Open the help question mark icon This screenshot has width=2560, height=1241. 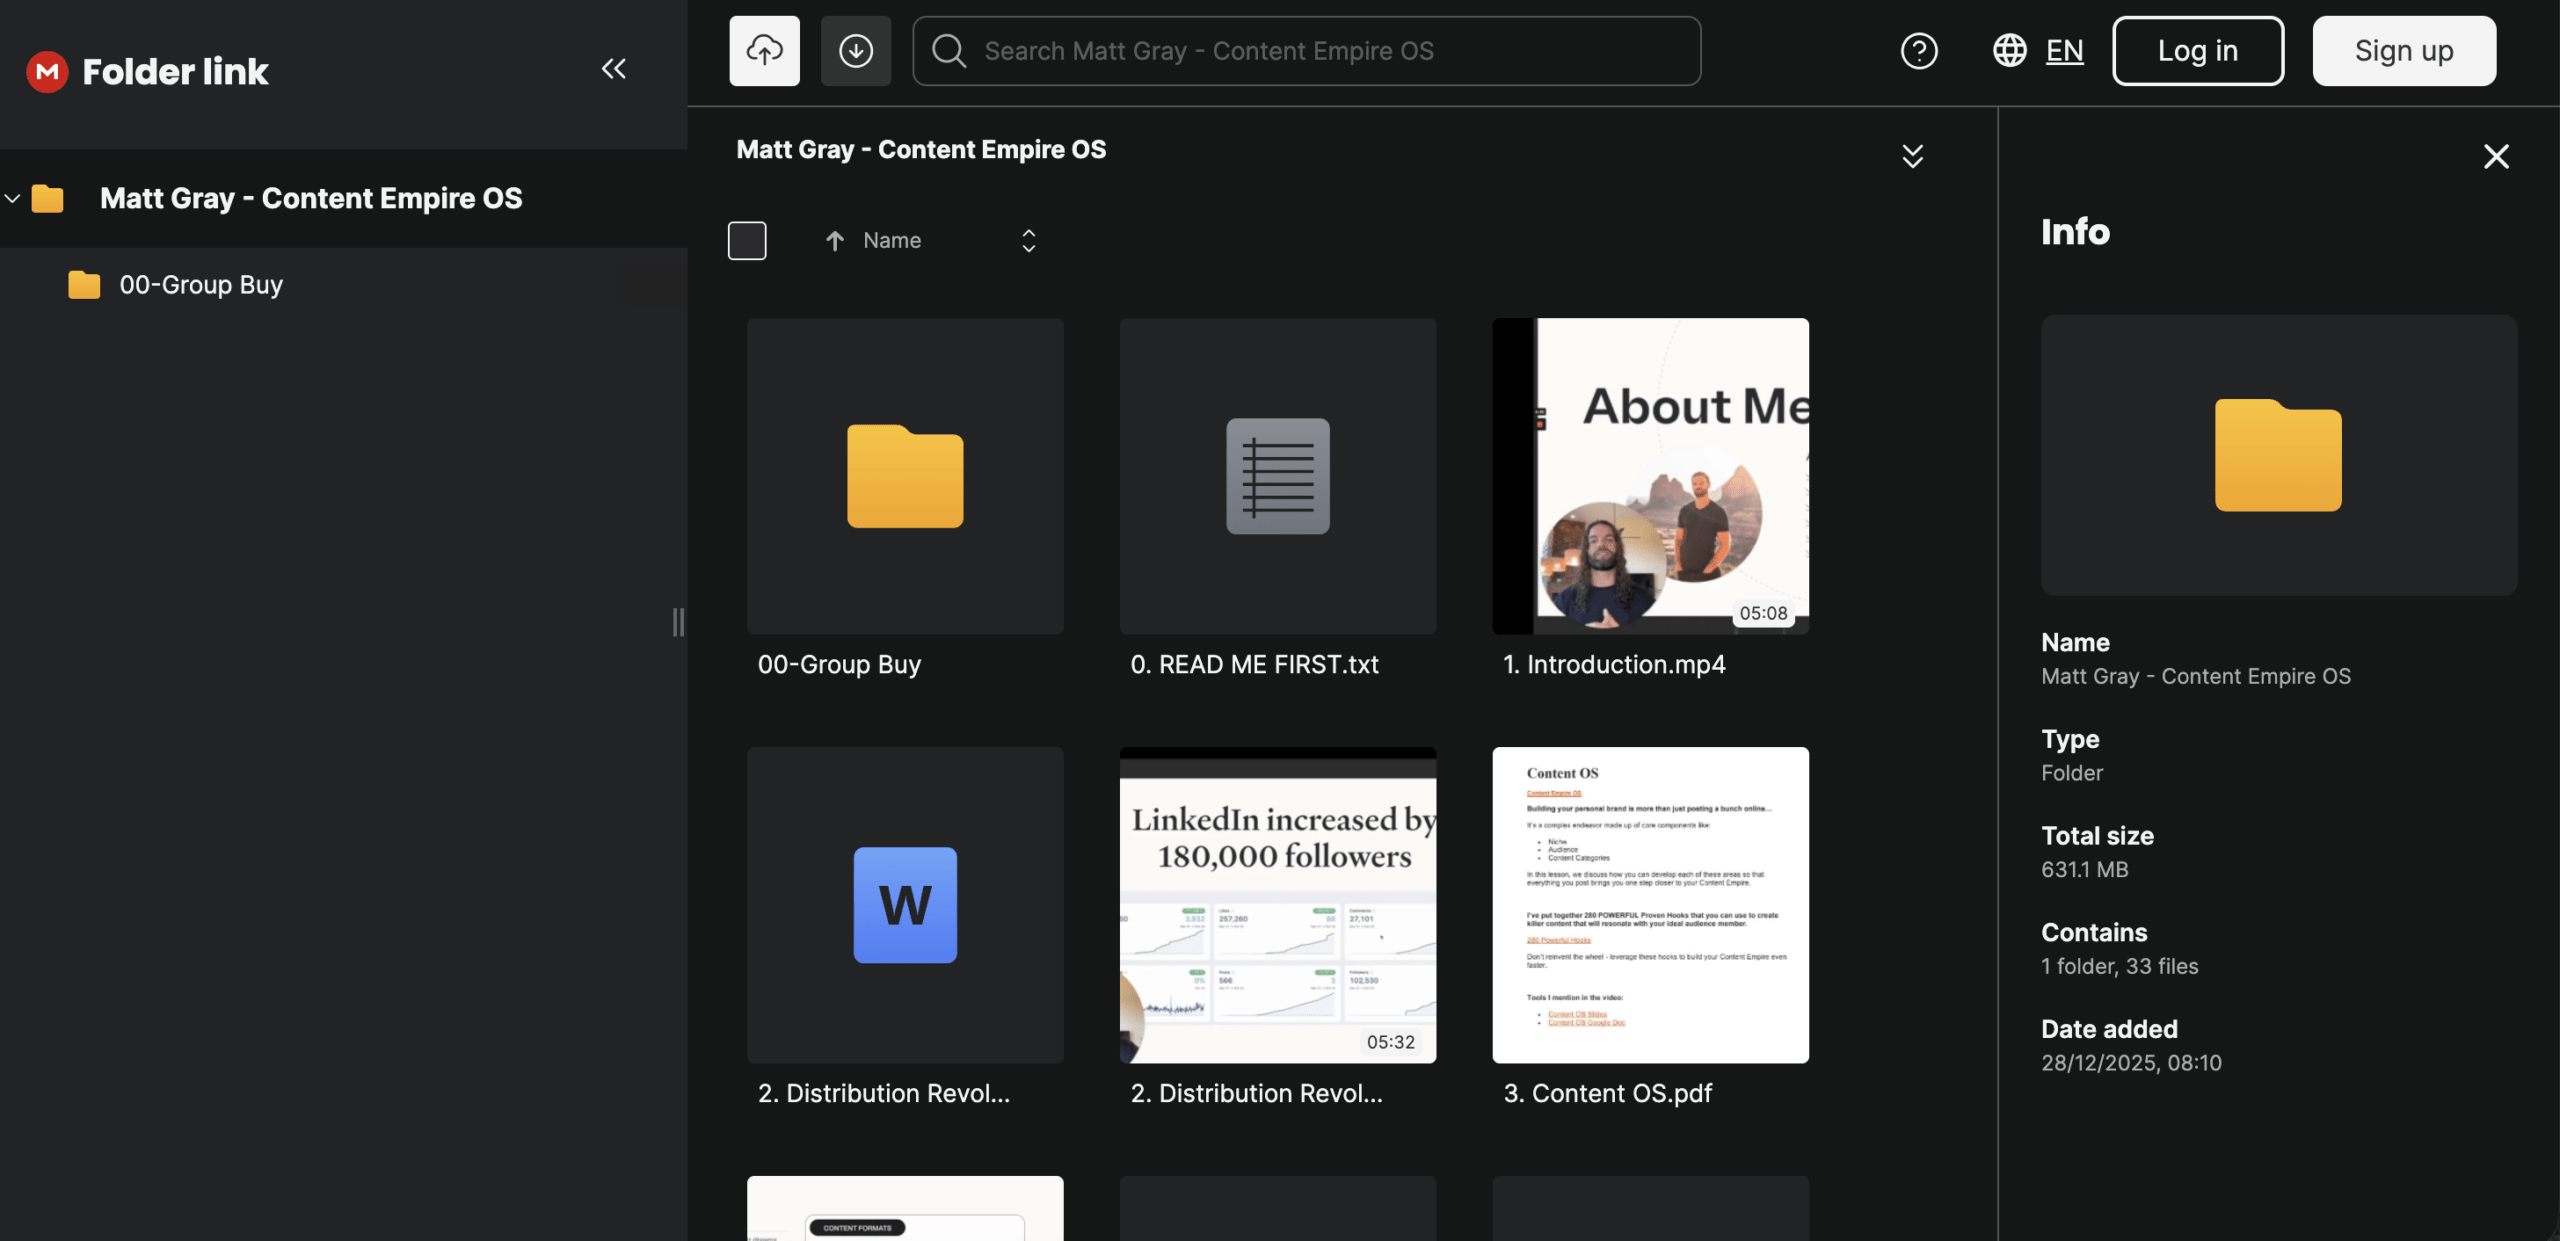1918,51
